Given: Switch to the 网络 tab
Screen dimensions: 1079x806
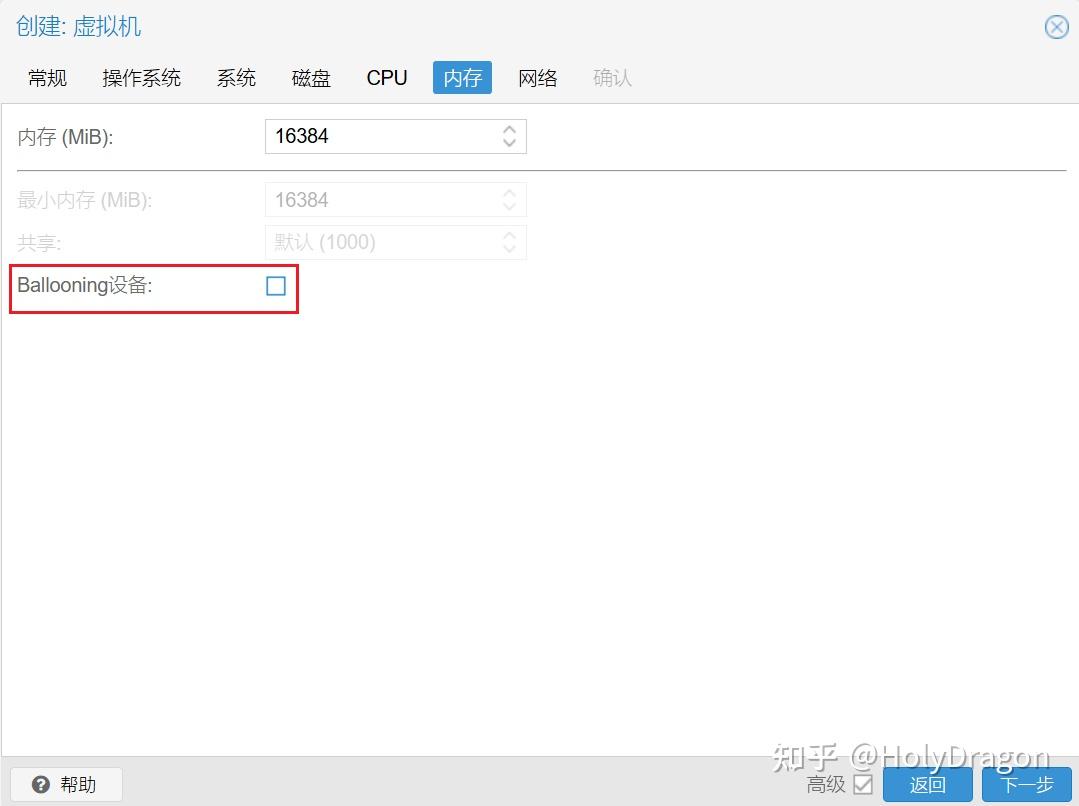Looking at the screenshot, I should pos(537,77).
